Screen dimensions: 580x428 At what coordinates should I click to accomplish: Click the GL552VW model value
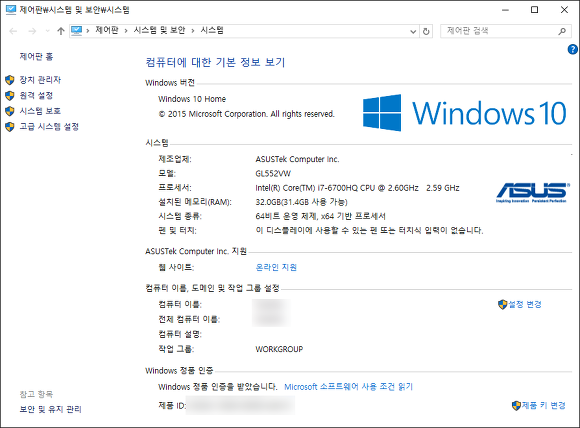pos(273,173)
